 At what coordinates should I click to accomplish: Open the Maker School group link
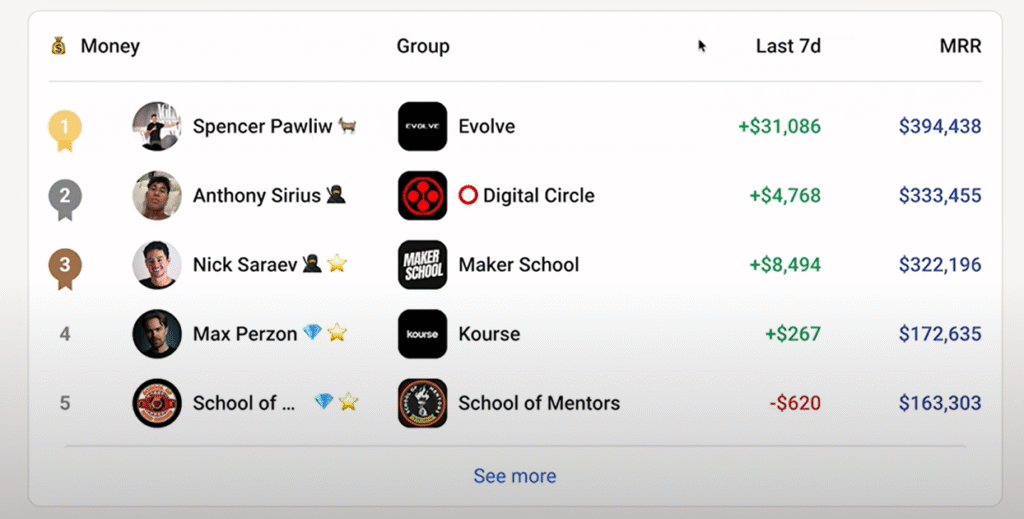coord(518,265)
